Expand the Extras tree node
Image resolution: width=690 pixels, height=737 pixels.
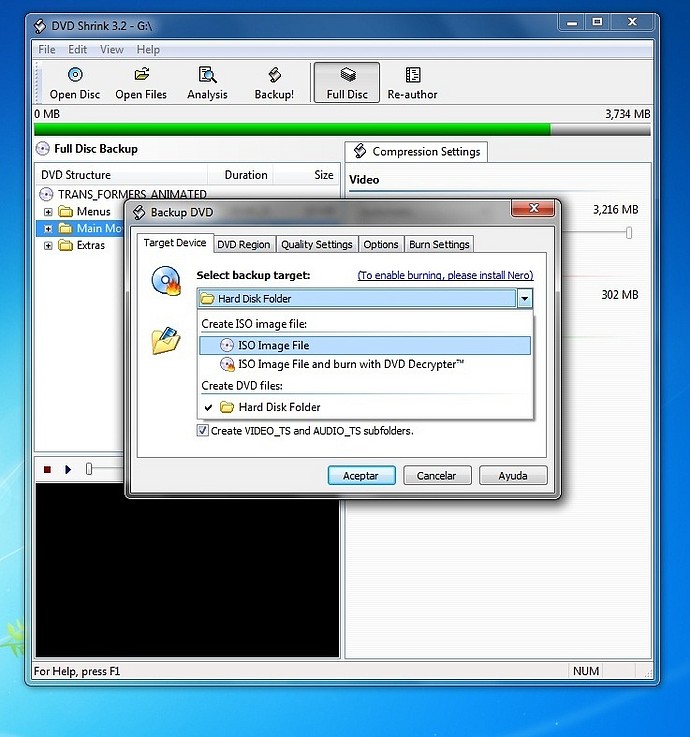point(48,246)
